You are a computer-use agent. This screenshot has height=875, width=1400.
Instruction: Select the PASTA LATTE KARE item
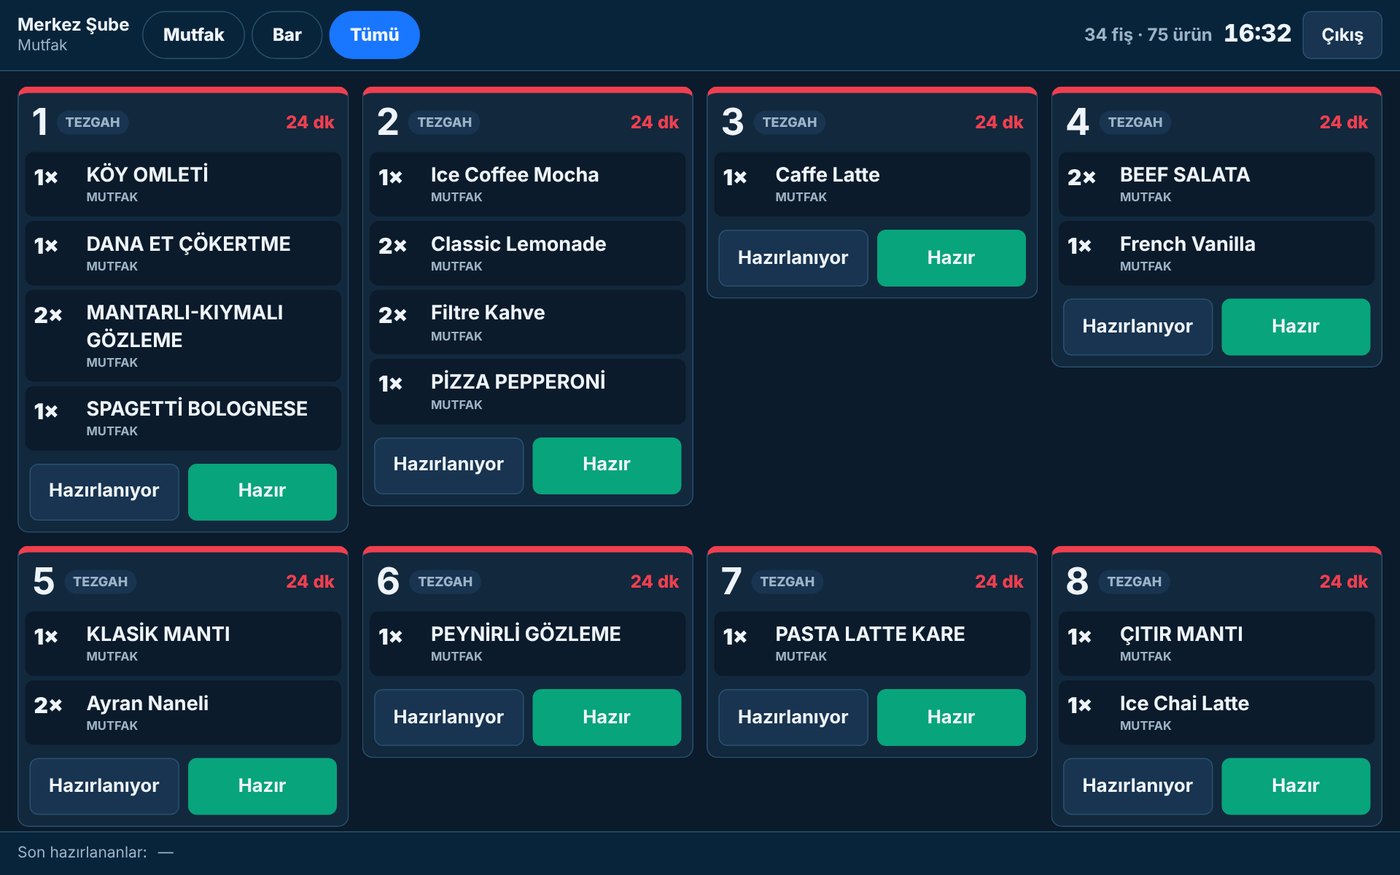[872, 643]
